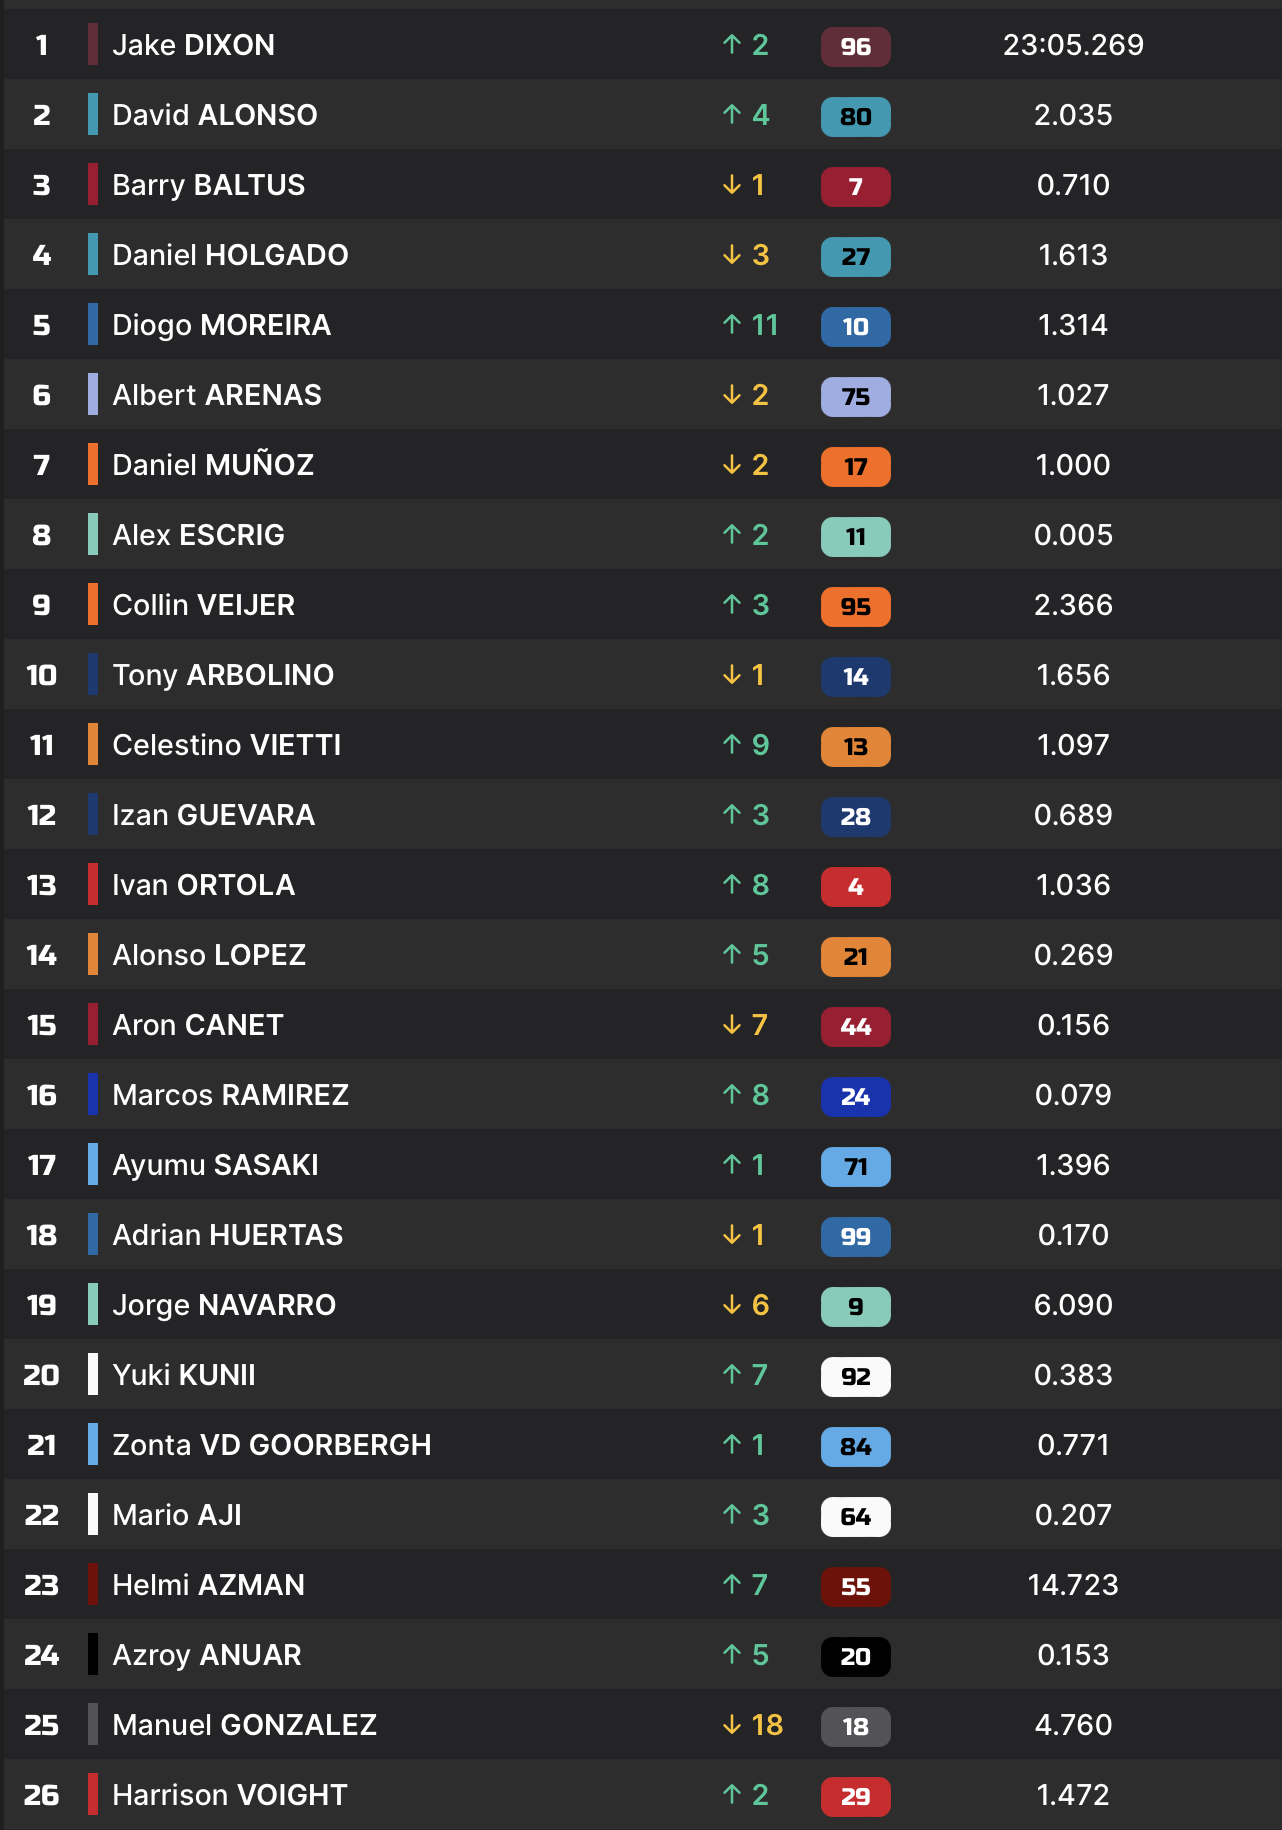Viewport: 1282px width, 1830px height.
Task: Click Marcos Ramirez's blue team color bar
Action: 93,1094
